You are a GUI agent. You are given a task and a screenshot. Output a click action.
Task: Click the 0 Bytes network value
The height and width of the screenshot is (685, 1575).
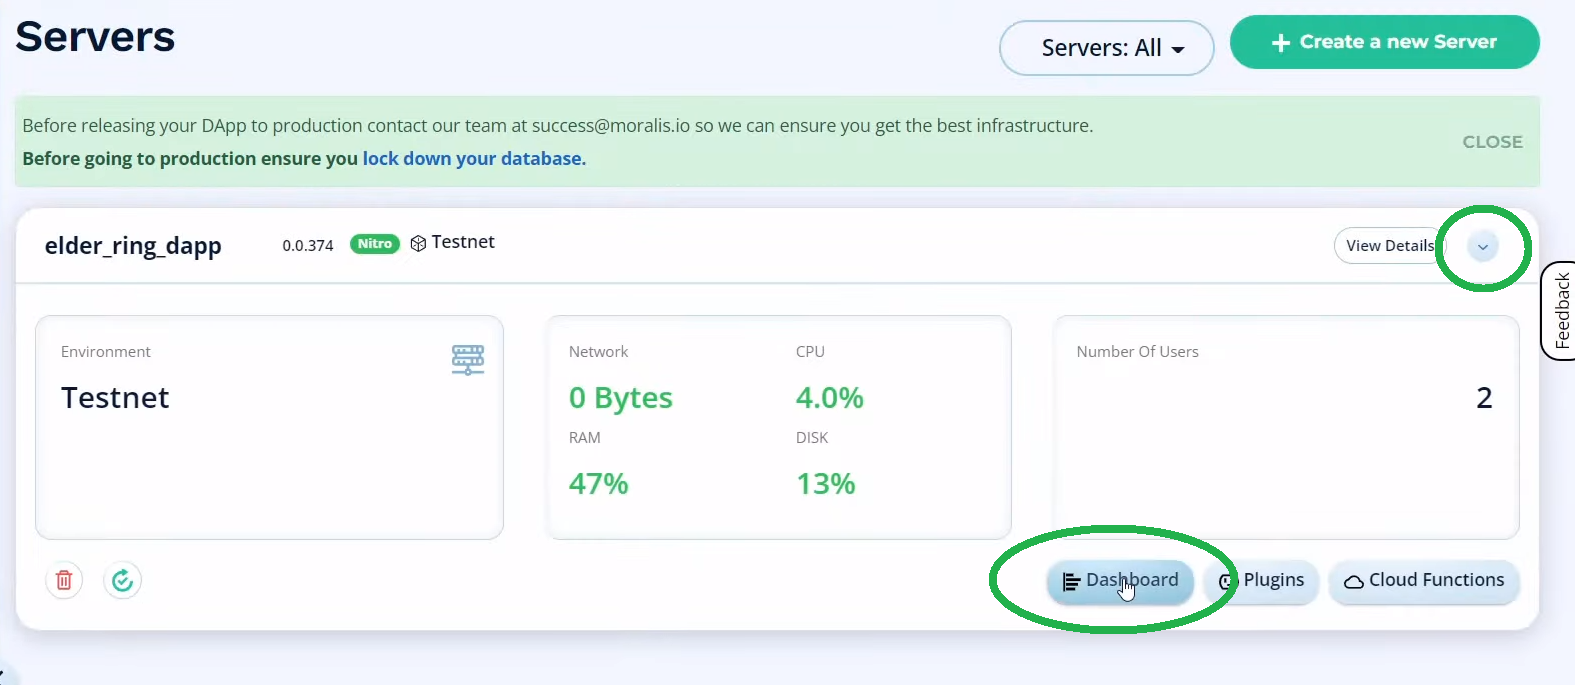pyautogui.click(x=621, y=398)
